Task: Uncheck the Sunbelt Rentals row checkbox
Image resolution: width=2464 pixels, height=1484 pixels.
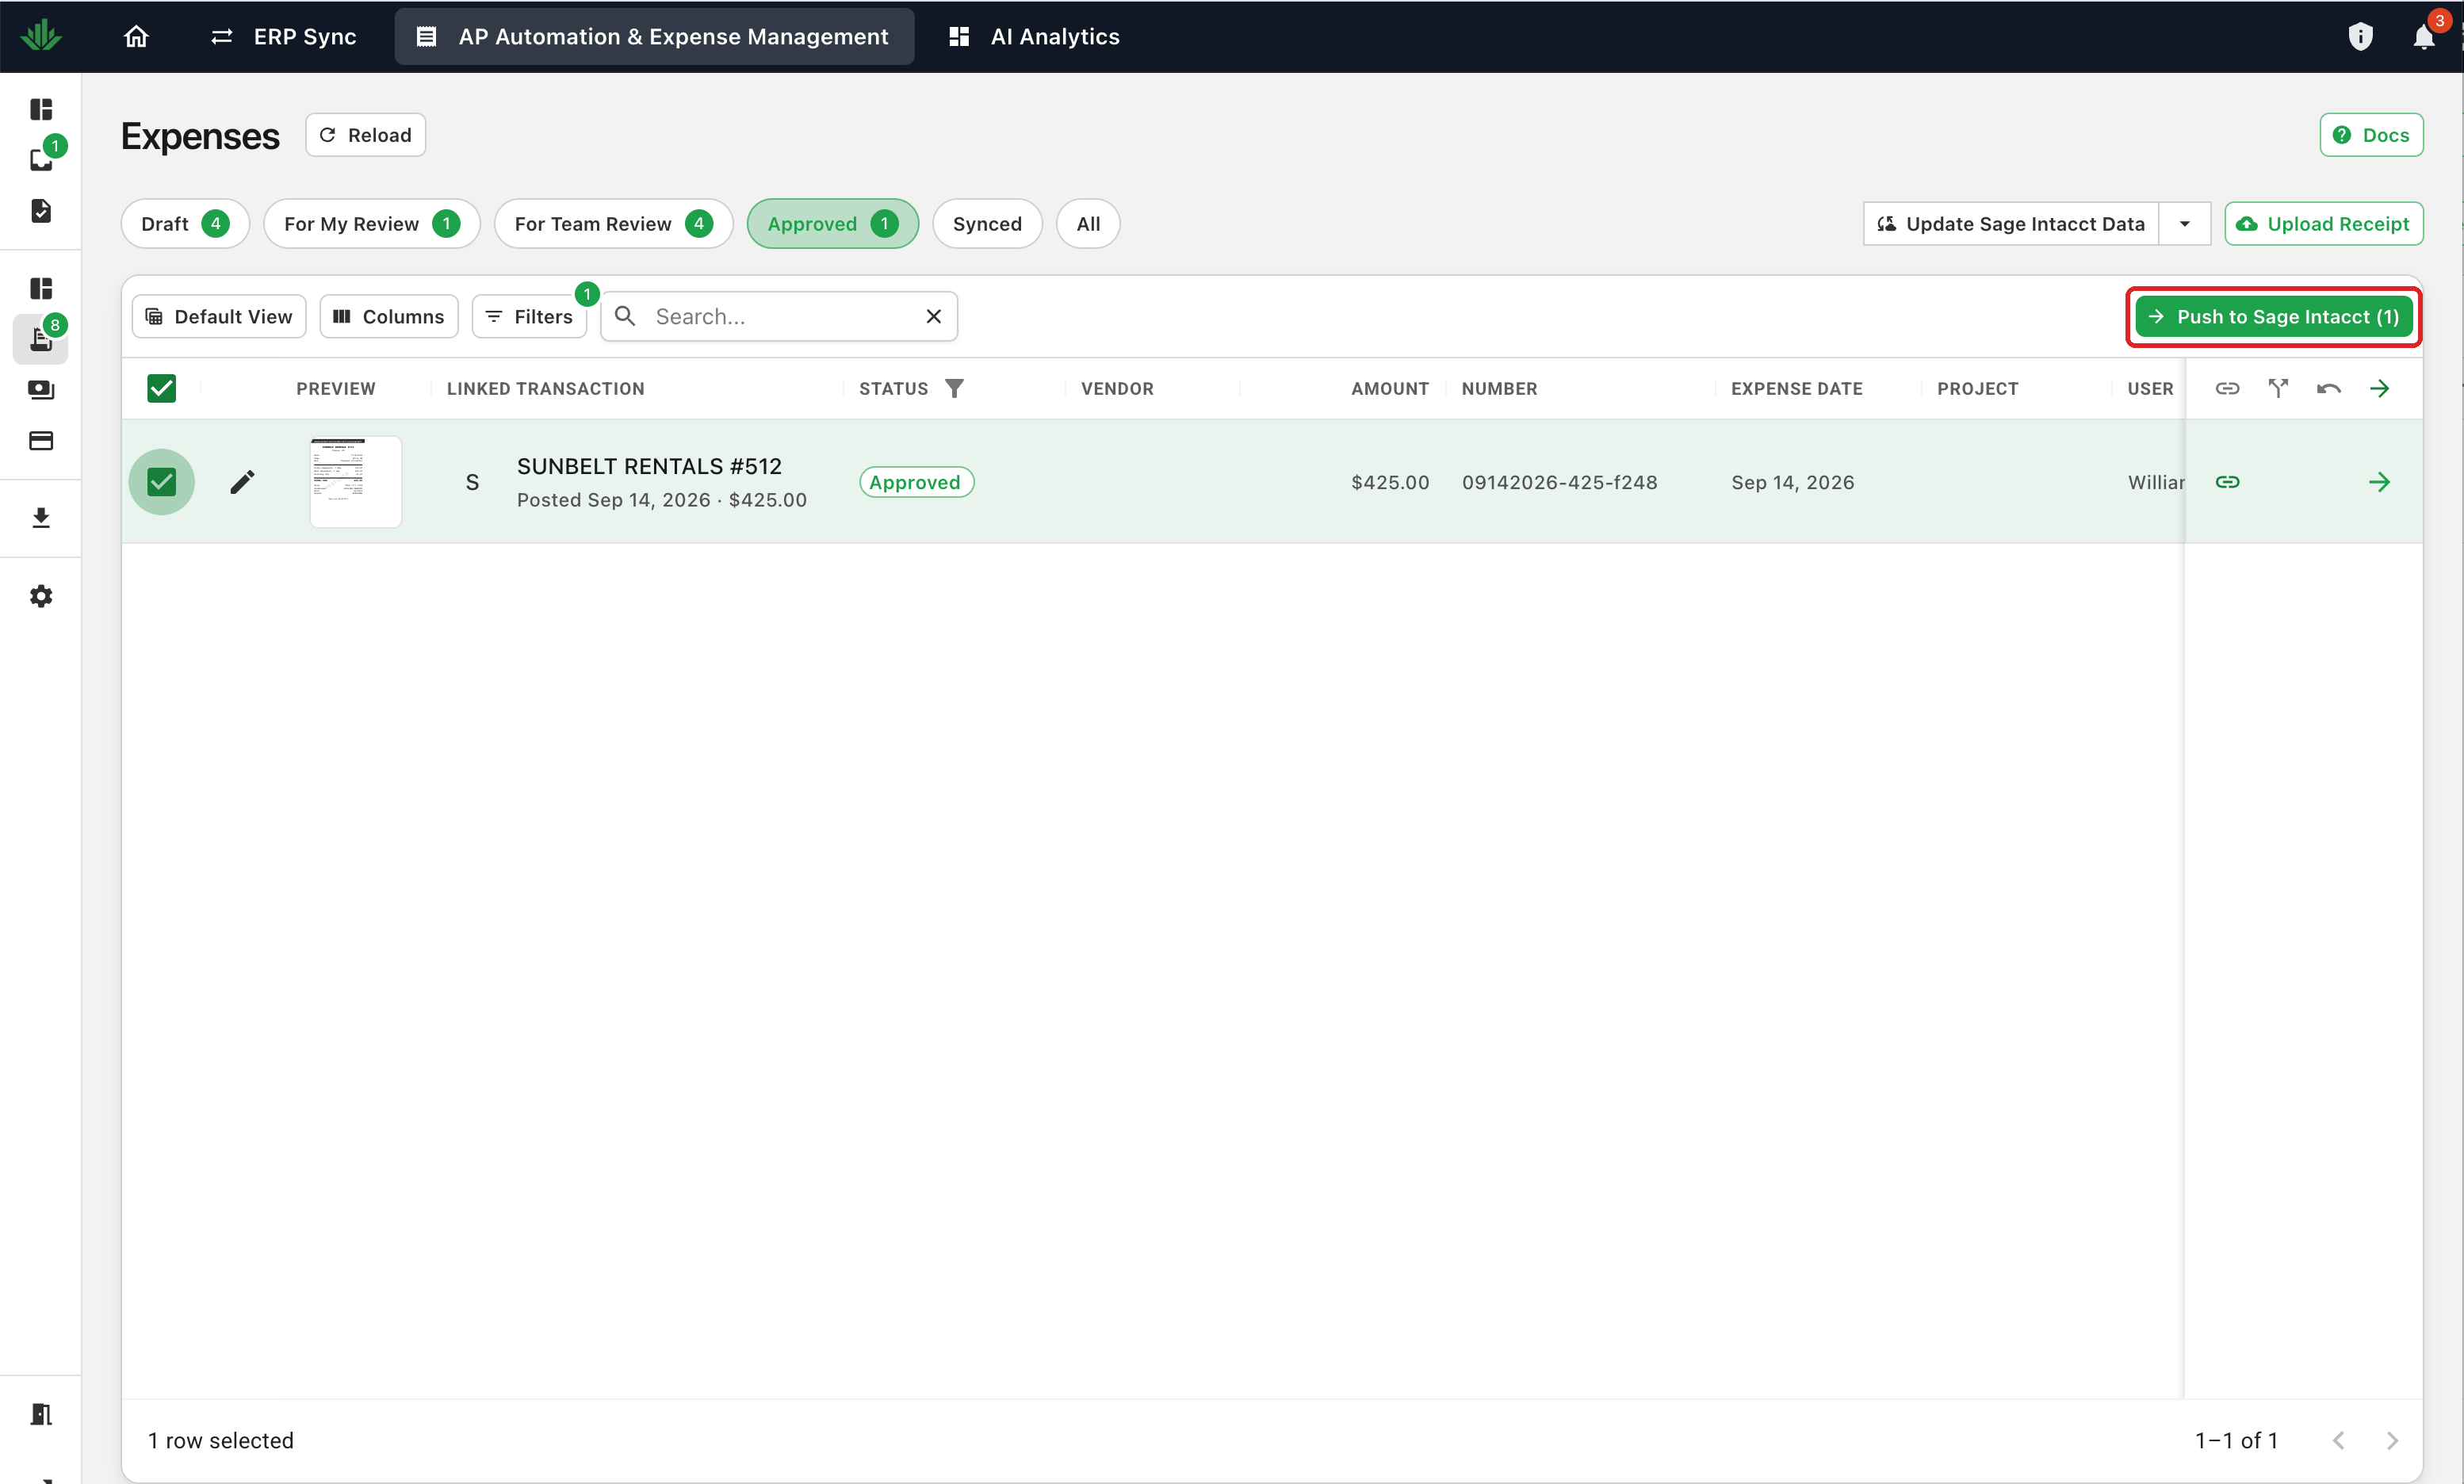Action: 161,482
